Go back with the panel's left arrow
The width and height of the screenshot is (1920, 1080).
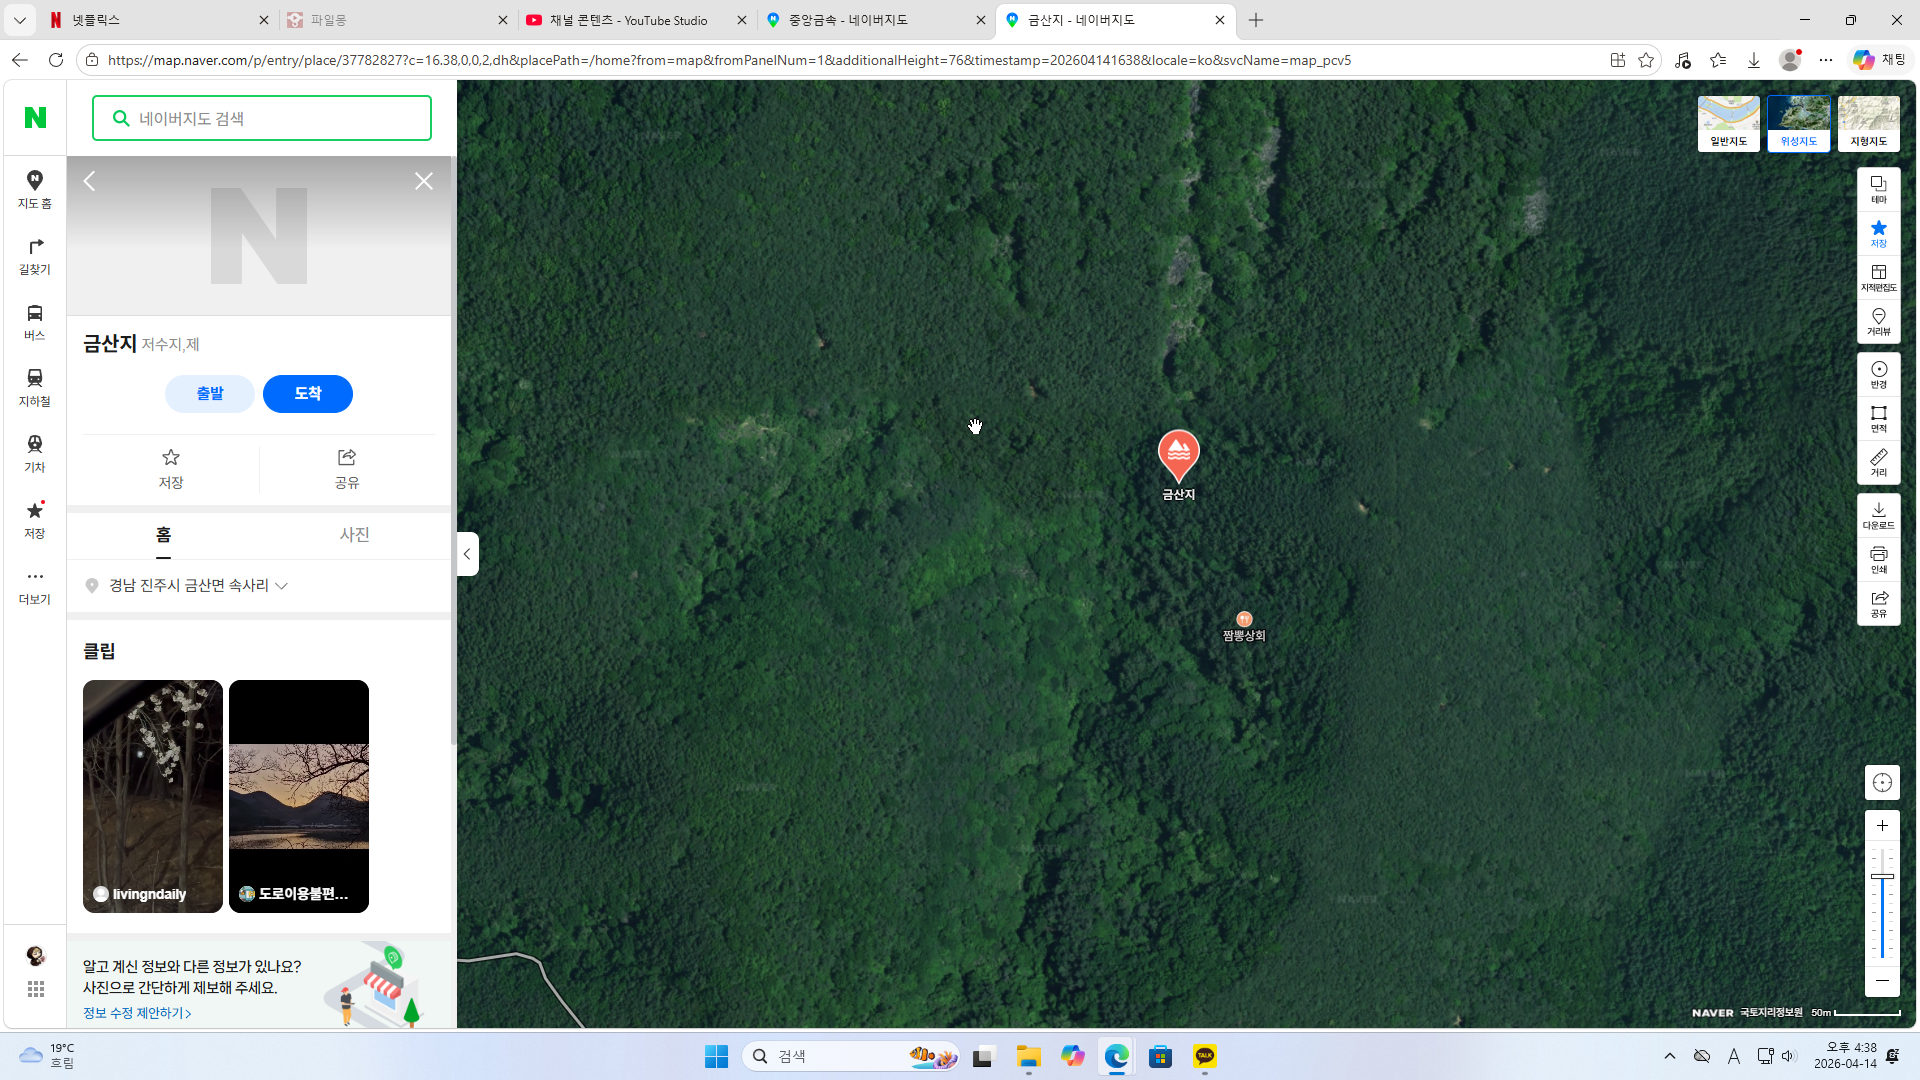(x=89, y=181)
